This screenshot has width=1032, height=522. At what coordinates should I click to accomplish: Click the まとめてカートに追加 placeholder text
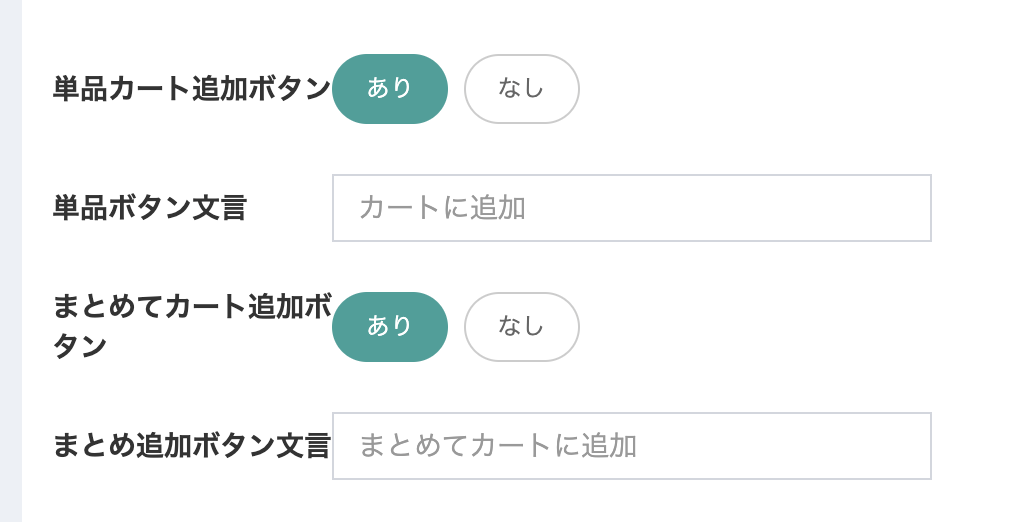click(x=498, y=446)
